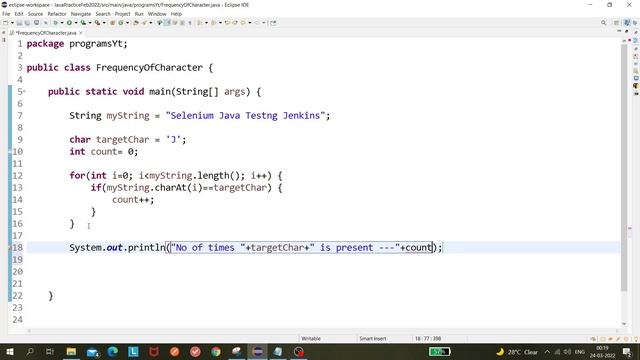Open the Help menu
Screen dimensions: 640x360
coord(176,14)
